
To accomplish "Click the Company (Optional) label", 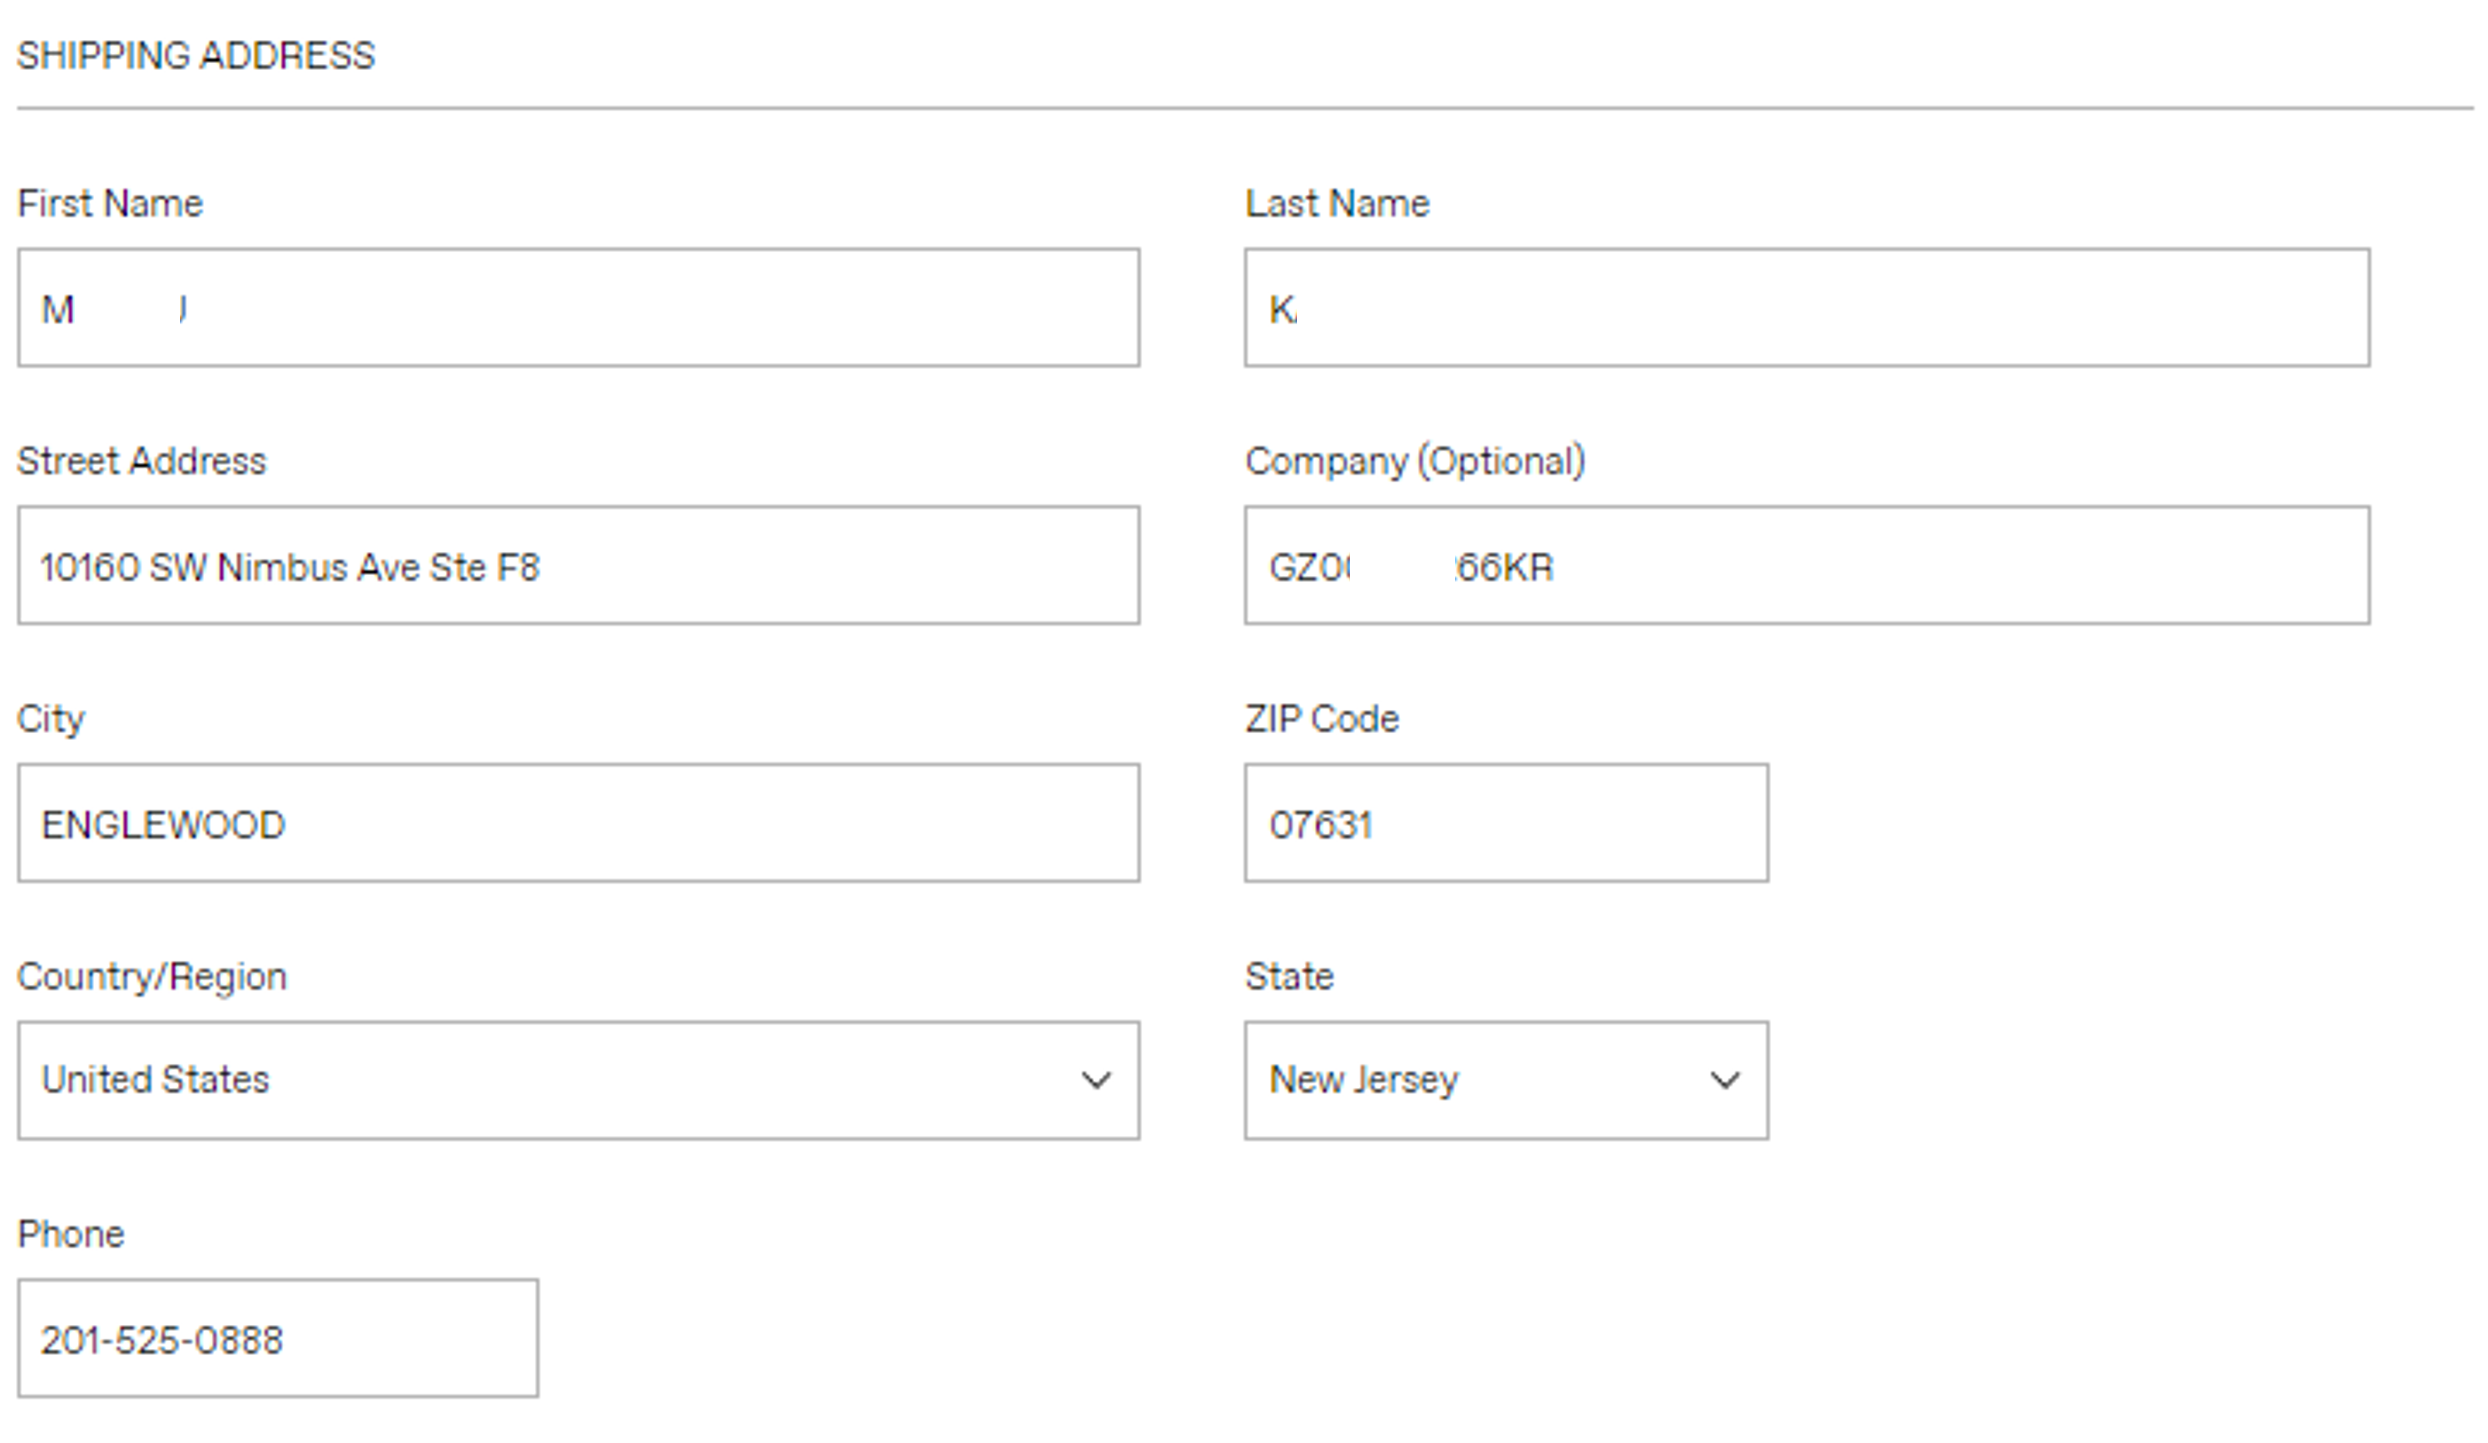I will (x=1414, y=462).
